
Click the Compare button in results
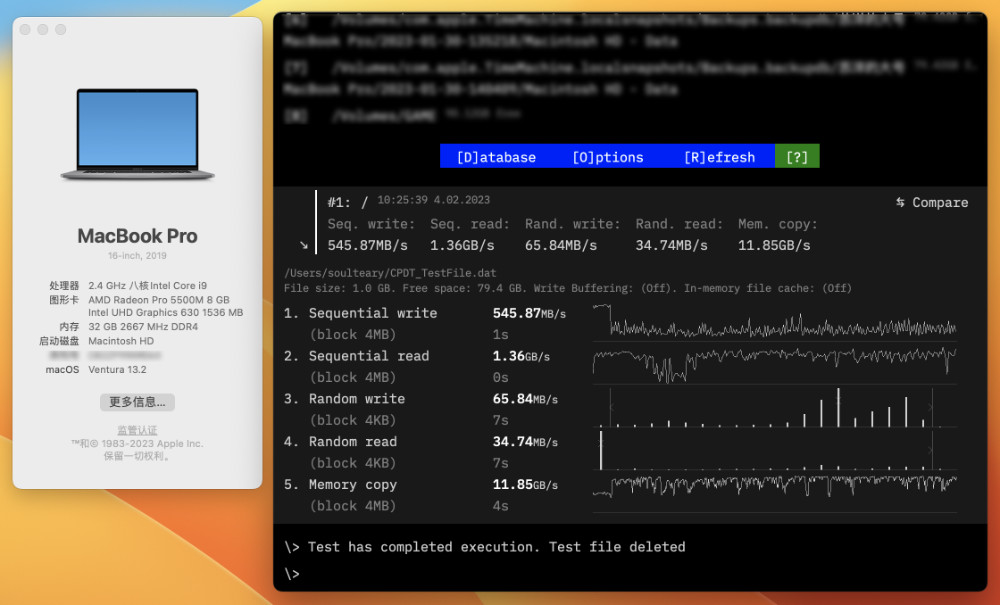932,203
